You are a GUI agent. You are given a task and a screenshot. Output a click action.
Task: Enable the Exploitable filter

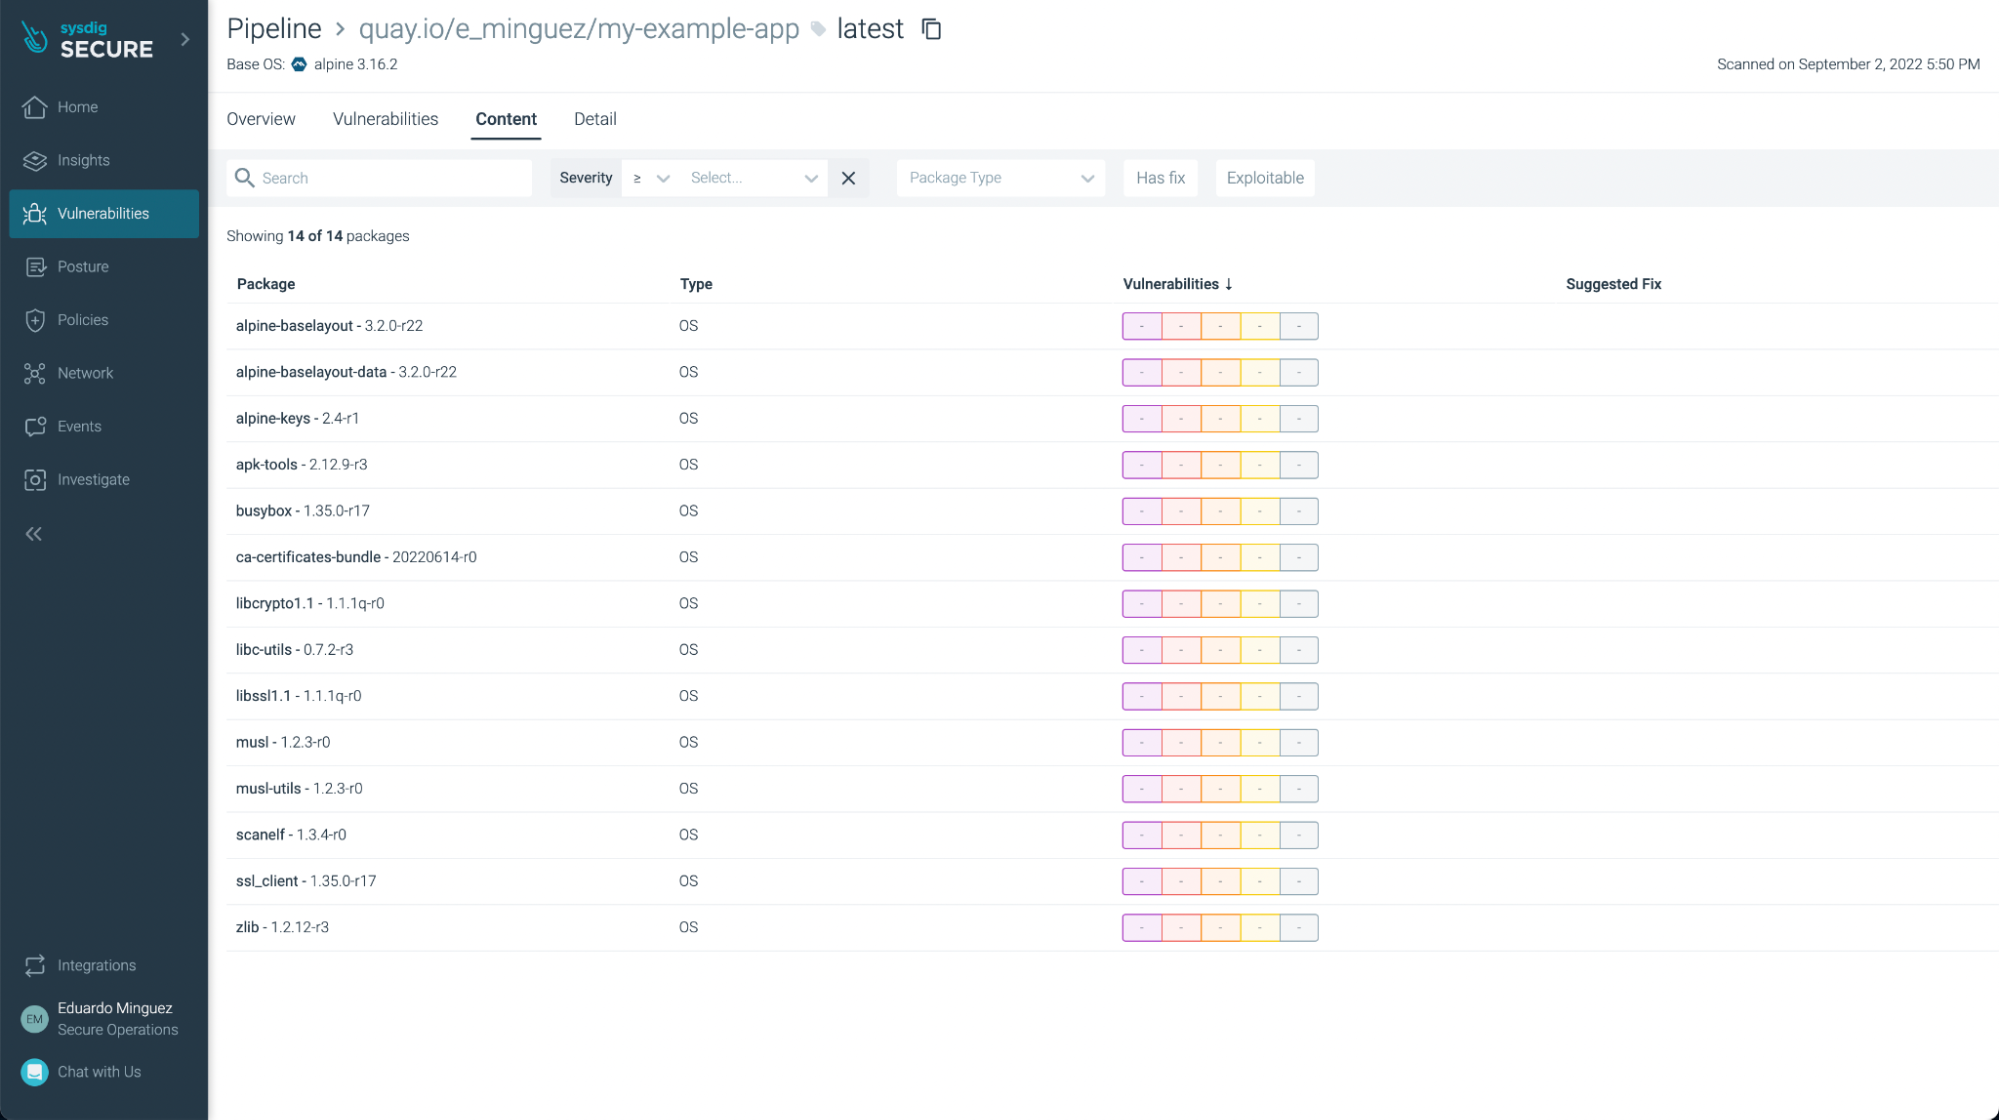[x=1264, y=177]
